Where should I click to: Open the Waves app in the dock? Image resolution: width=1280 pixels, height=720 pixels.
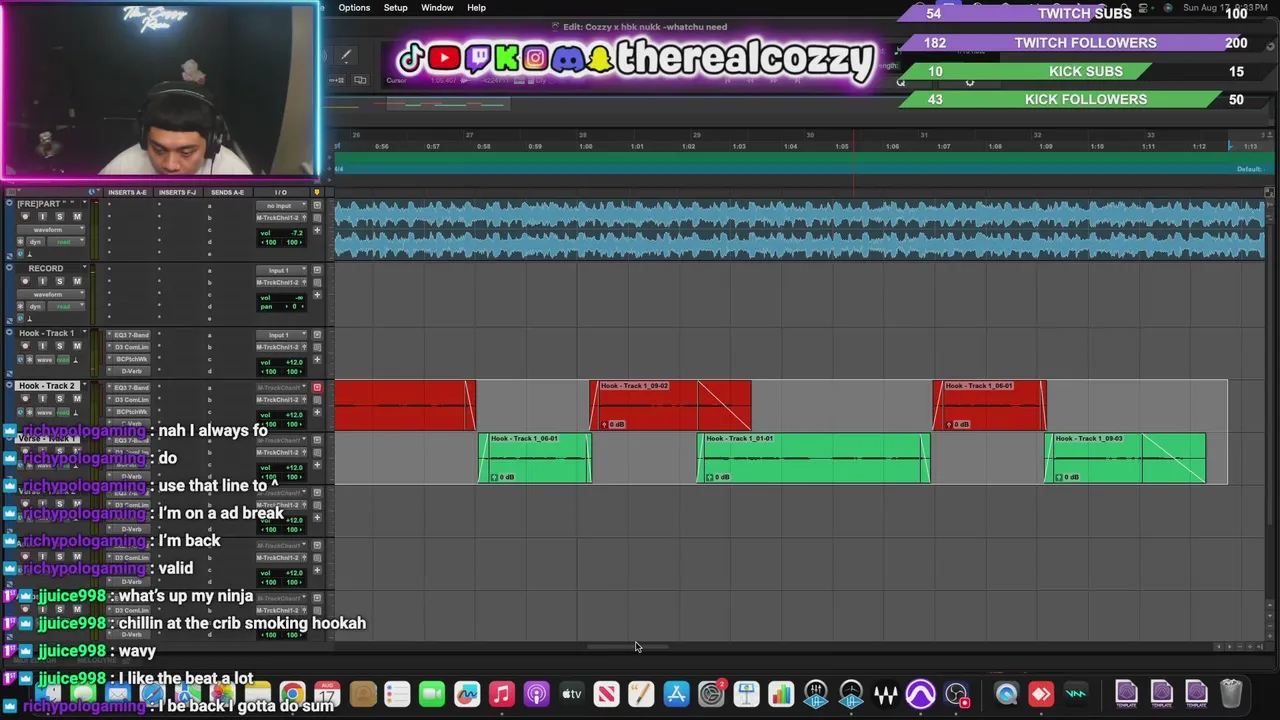point(886,693)
